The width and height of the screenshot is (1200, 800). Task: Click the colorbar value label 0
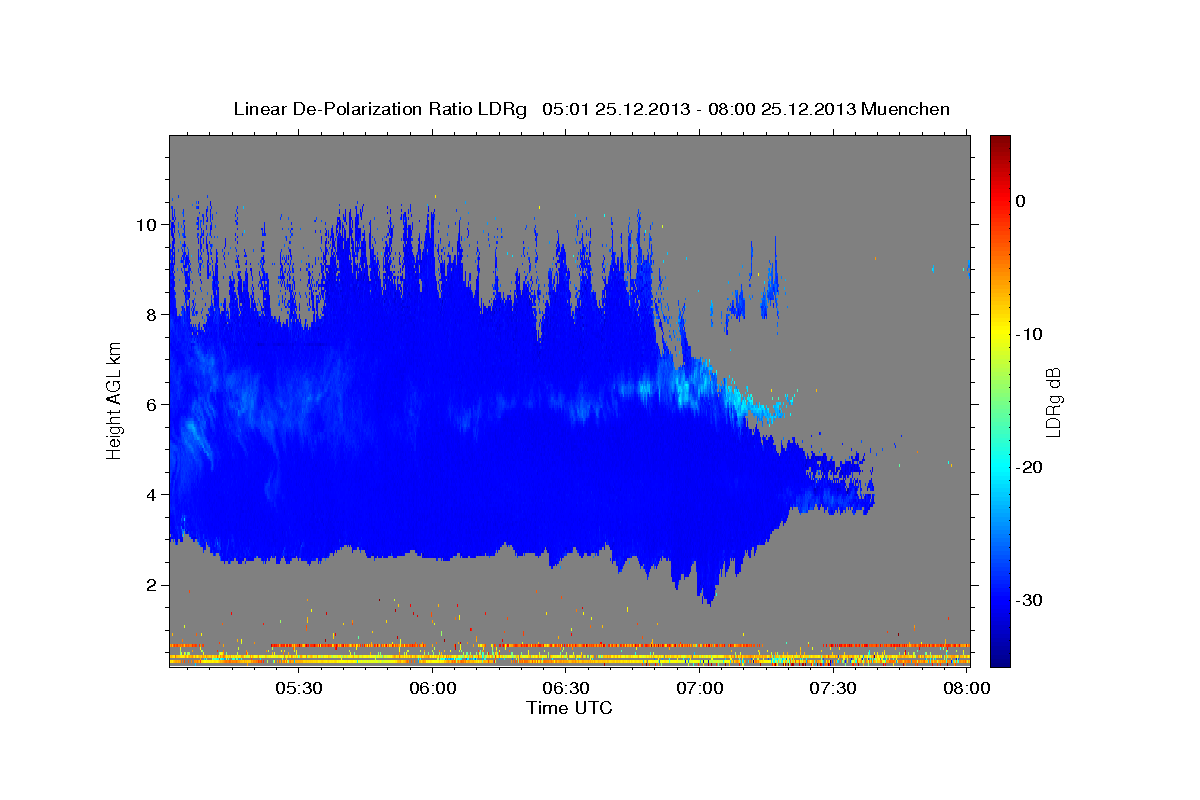tap(1021, 201)
